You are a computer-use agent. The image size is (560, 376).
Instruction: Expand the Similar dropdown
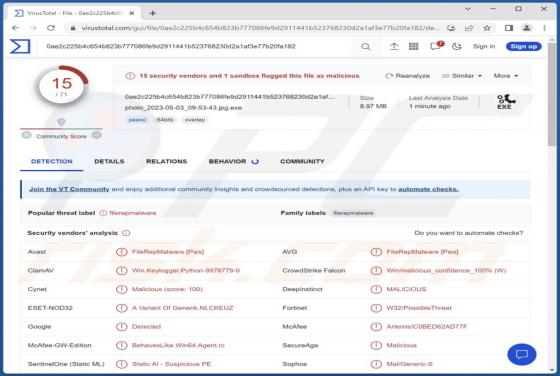coord(462,76)
